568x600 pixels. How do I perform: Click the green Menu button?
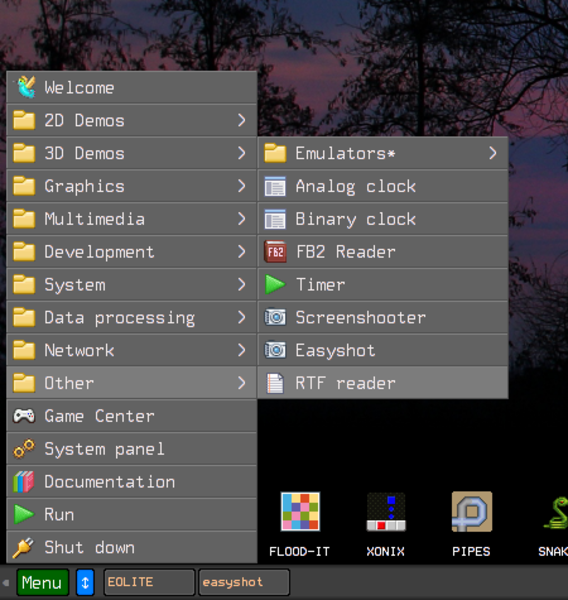pyautogui.click(x=42, y=582)
